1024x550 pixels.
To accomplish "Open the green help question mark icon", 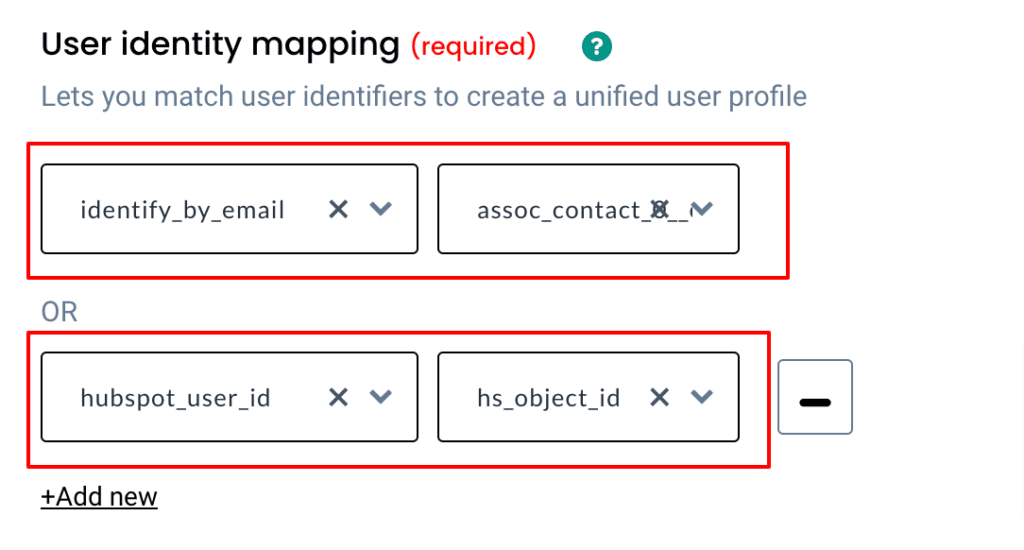I will [x=596, y=46].
